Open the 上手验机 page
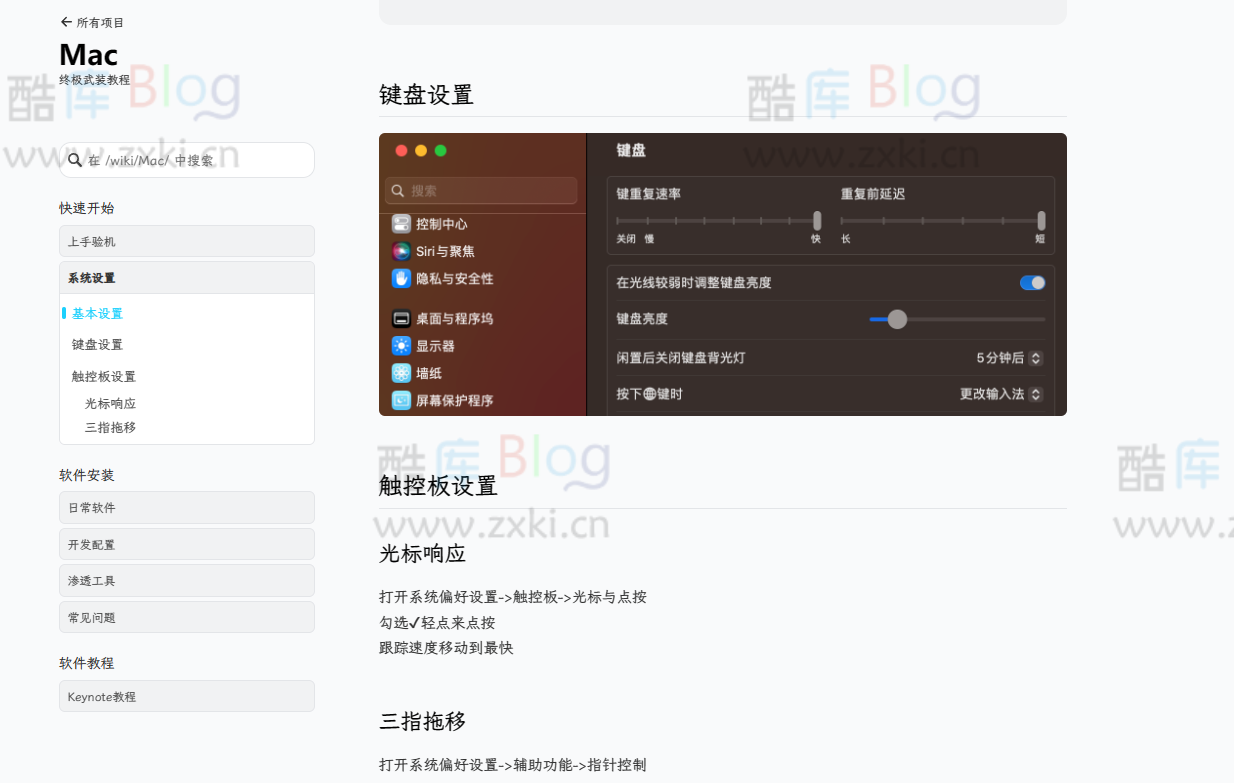Screen dimensions: 1234x783 pos(90,240)
